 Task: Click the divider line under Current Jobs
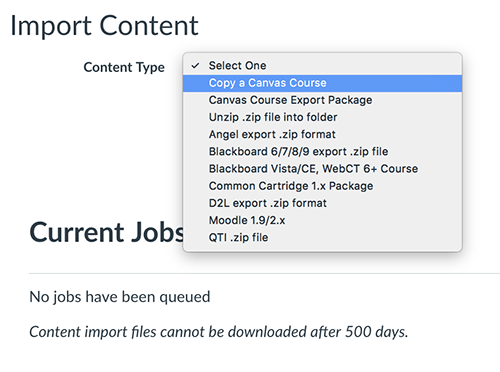tap(264, 273)
